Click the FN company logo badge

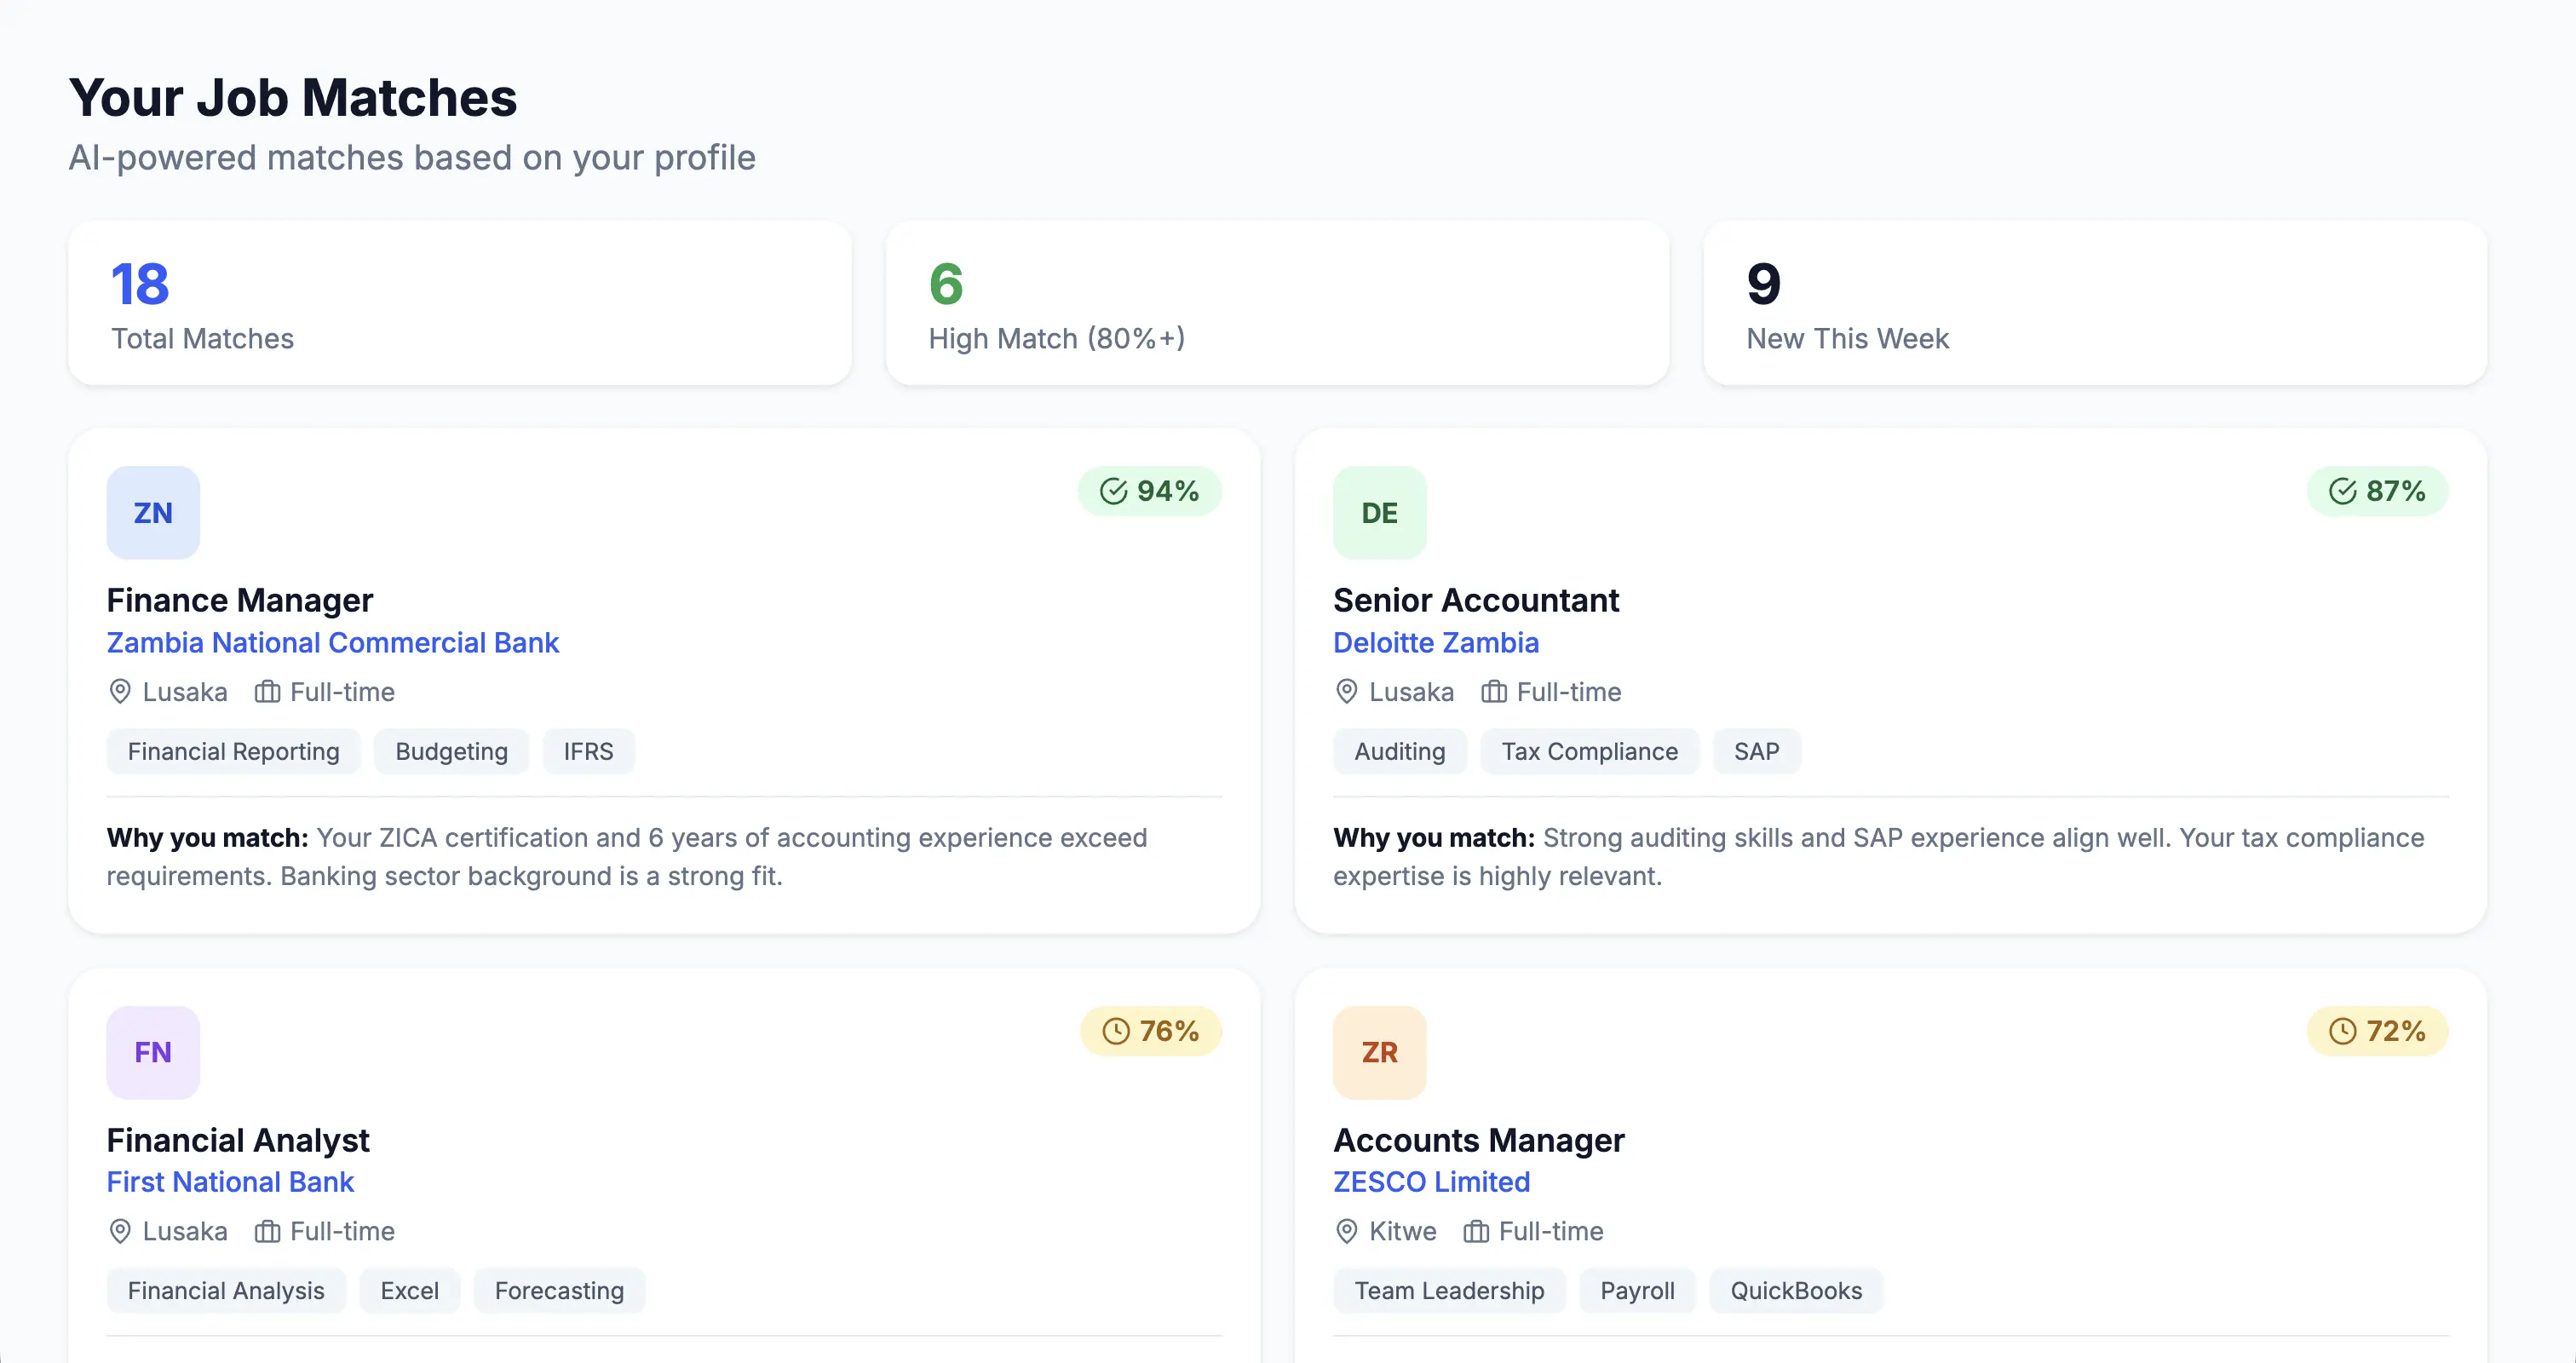click(153, 1052)
